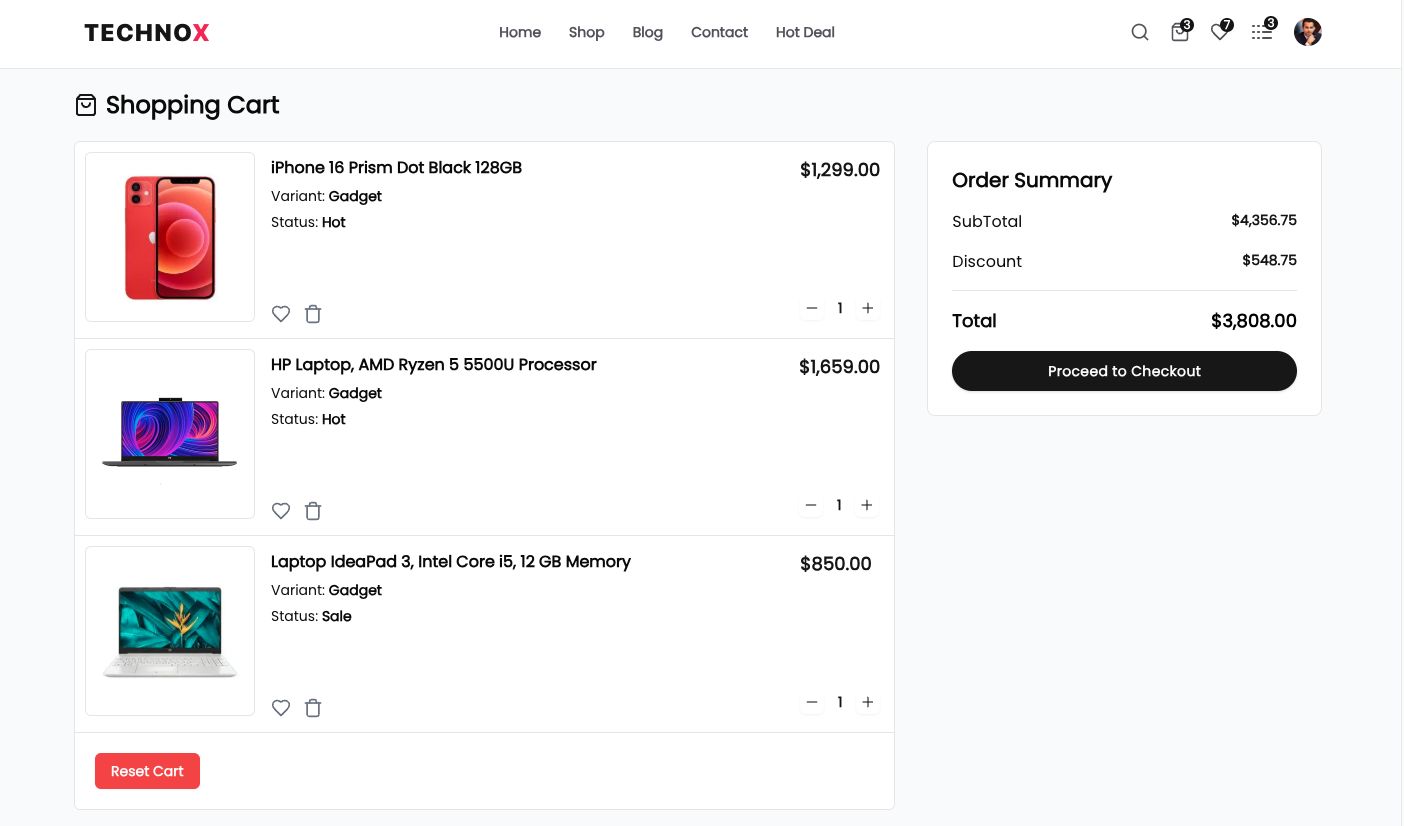This screenshot has height=826, width=1404.
Task: Open the cart bag icon with badge 3
Action: click(x=1181, y=31)
